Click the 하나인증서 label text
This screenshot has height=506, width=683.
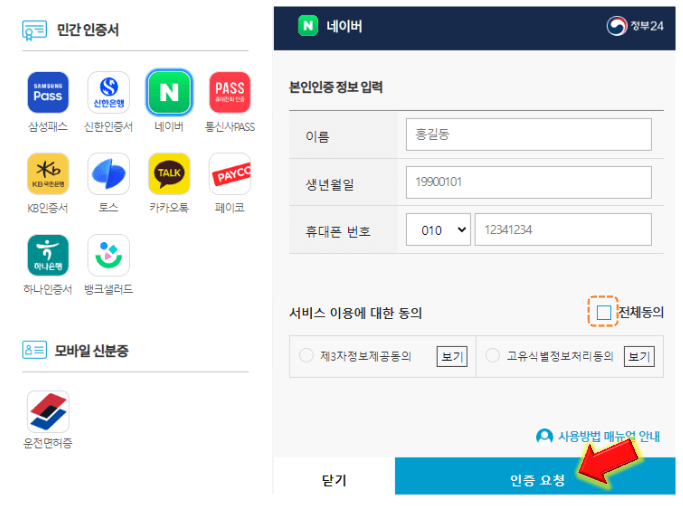48,289
